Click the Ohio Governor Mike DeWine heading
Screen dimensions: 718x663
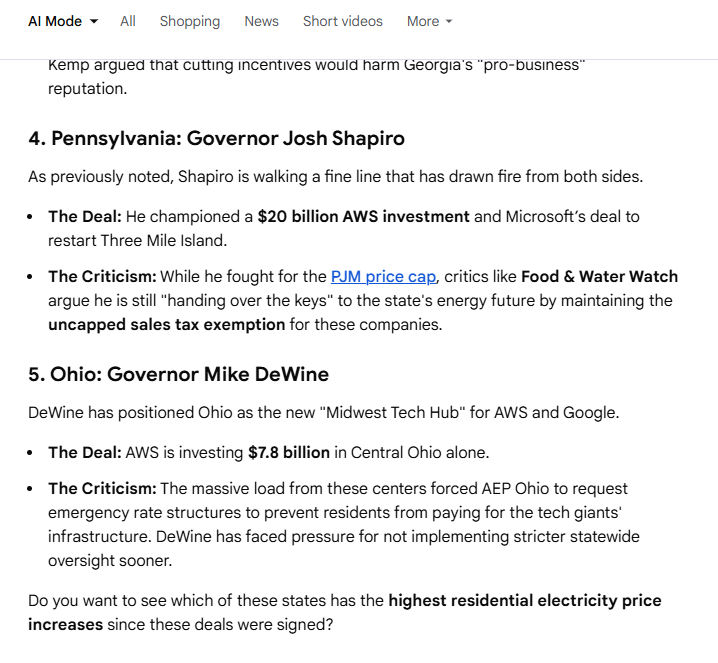pyautogui.click(x=178, y=375)
